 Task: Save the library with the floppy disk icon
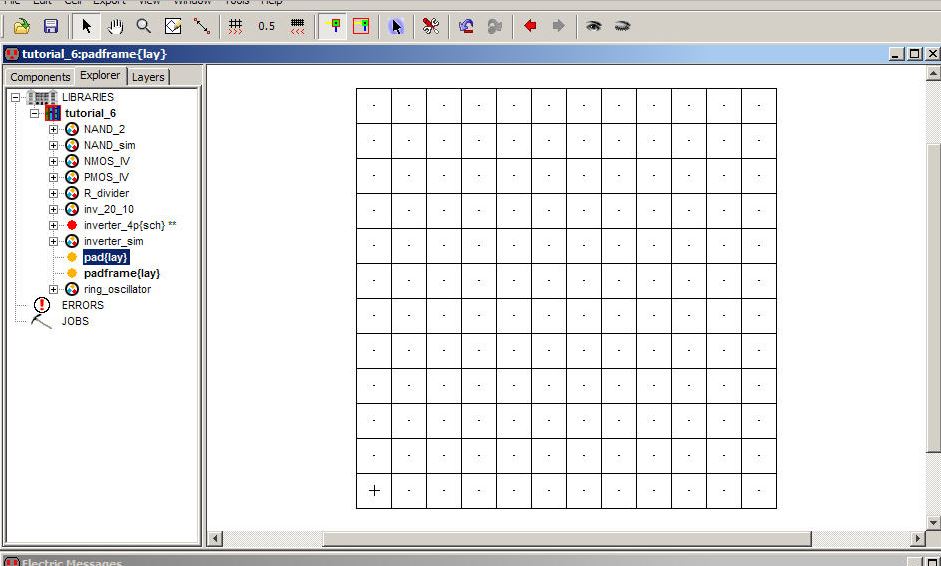pos(50,26)
